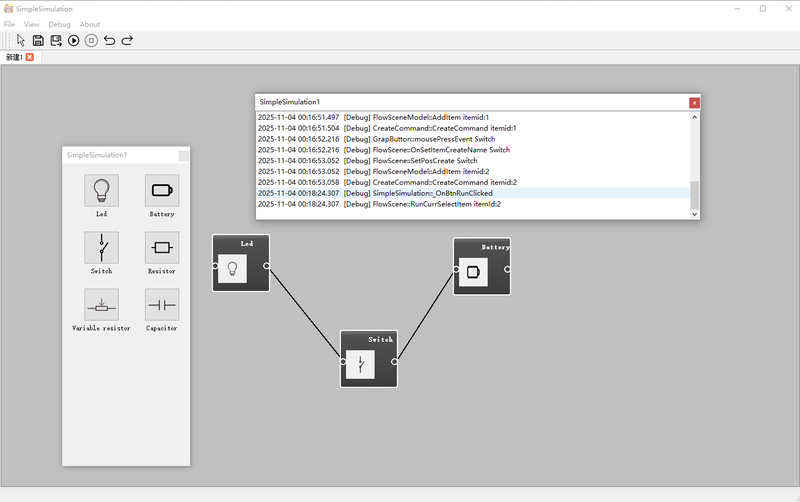Stop the simulation with Stop button
The height and width of the screenshot is (502, 800).
[91, 40]
